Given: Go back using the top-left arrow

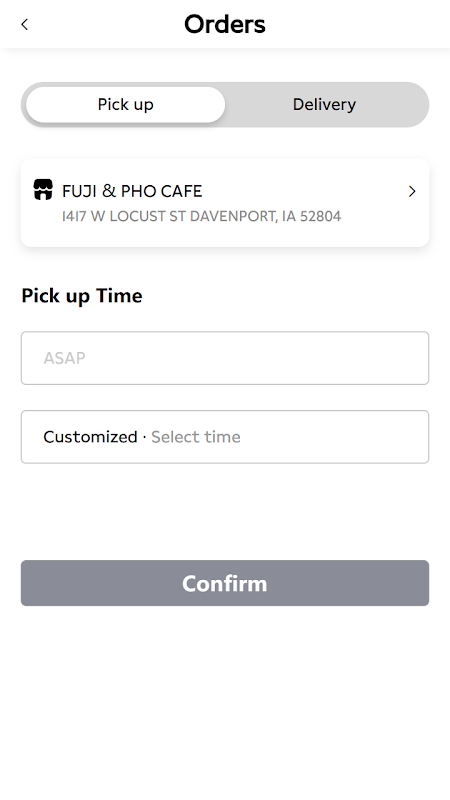Looking at the screenshot, I should coord(24,24).
